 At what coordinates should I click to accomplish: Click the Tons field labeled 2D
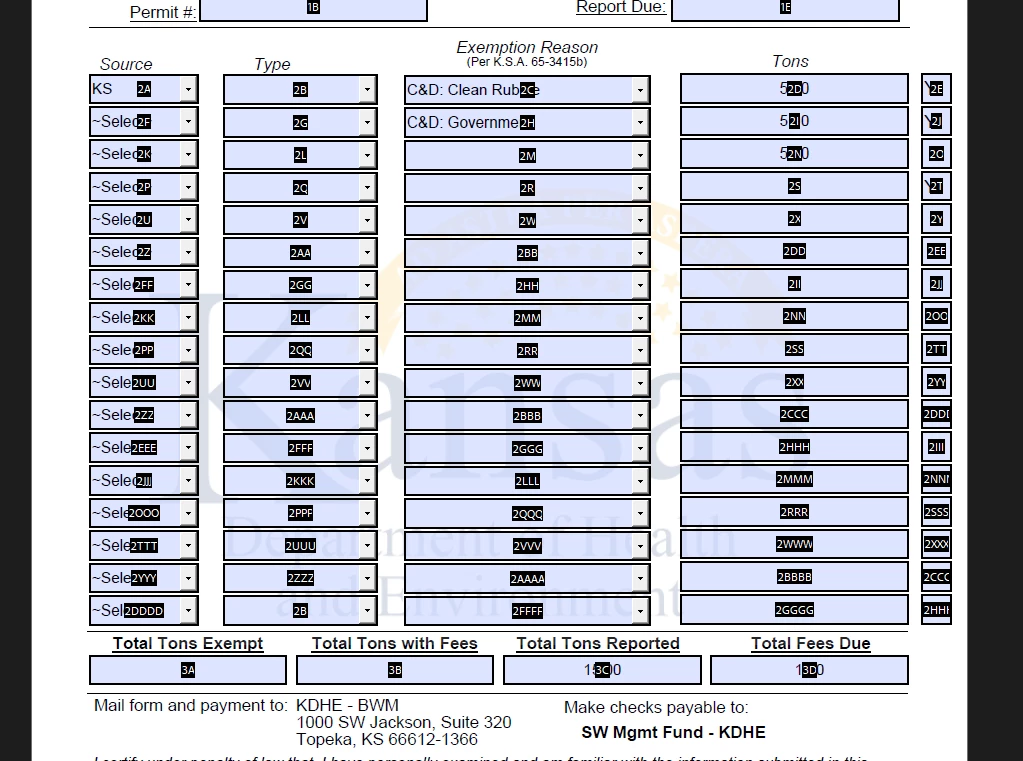click(x=794, y=89)
